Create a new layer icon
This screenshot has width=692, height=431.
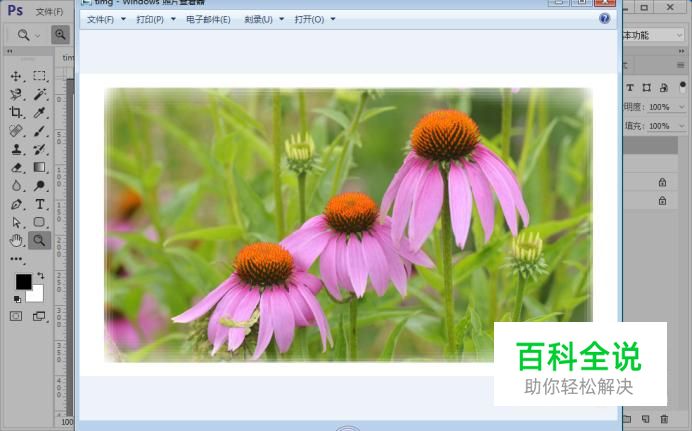tap(645, 418)
